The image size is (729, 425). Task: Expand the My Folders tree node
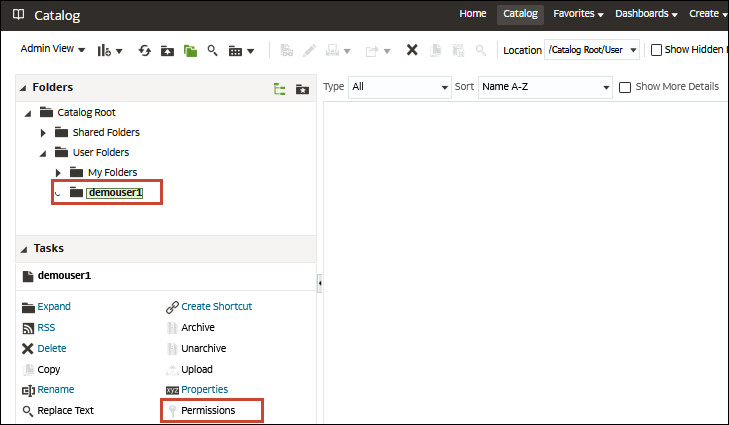pos(58,173)
